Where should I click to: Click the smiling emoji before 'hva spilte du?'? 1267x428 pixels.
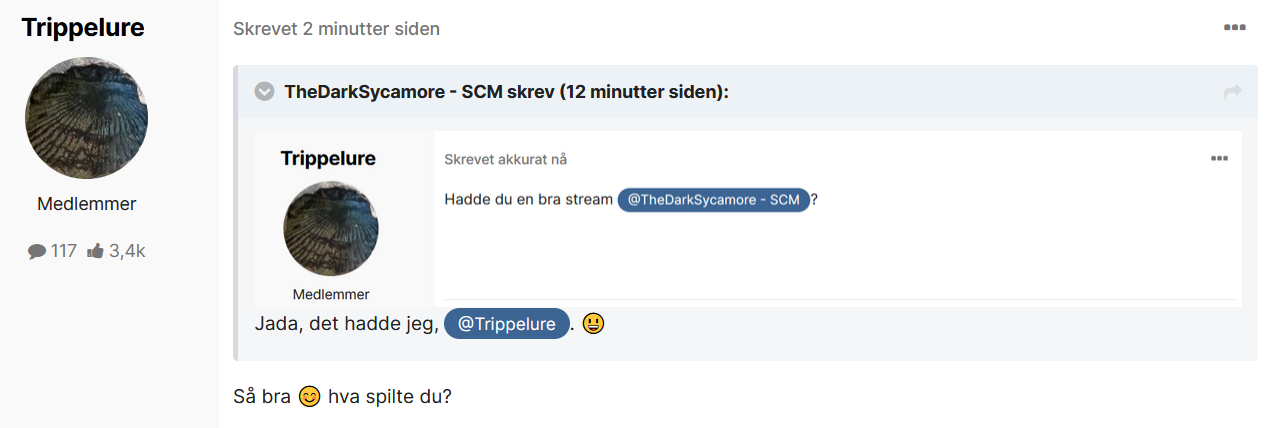[310, 396]
